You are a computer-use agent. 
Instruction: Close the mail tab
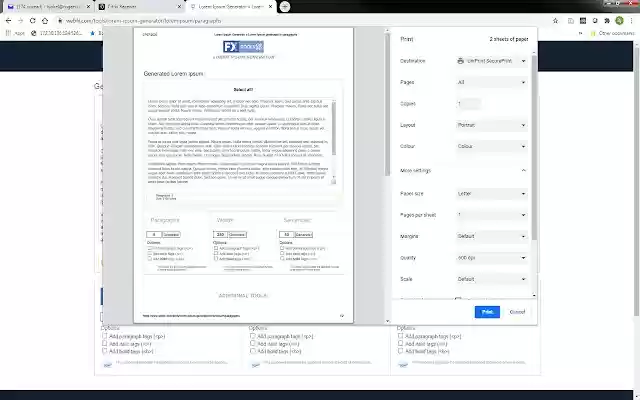[89, 7]
